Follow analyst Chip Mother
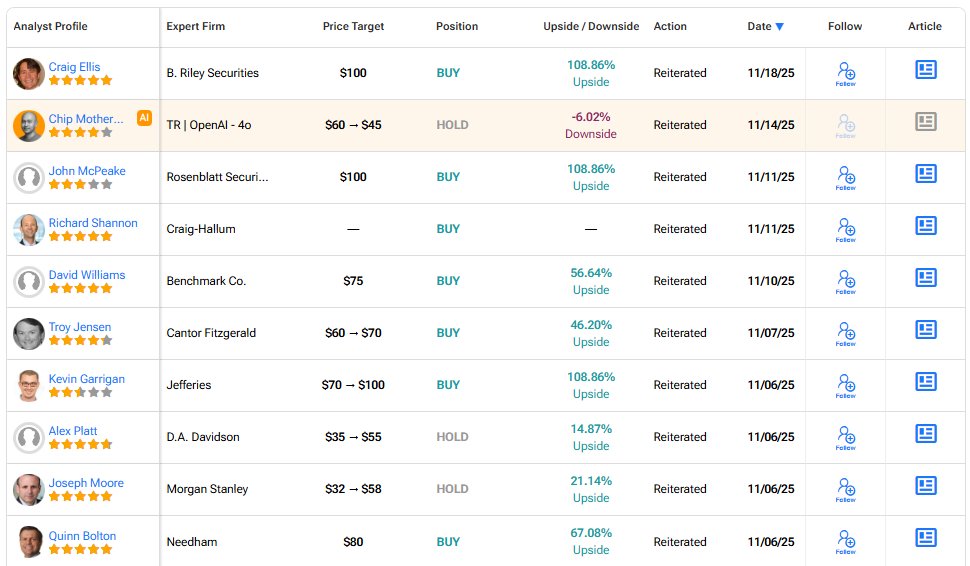Screen dimensions: 970x566 pos(846,126)
